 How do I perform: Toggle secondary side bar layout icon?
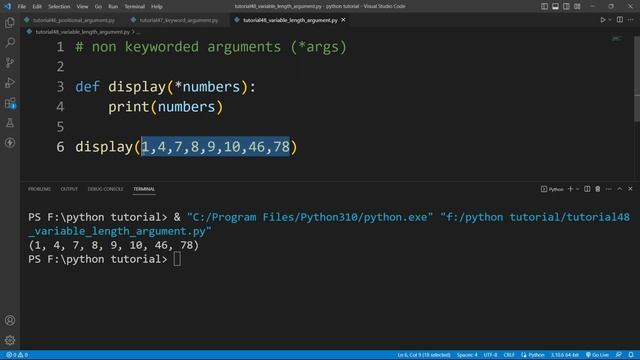[x=566, y=6]
